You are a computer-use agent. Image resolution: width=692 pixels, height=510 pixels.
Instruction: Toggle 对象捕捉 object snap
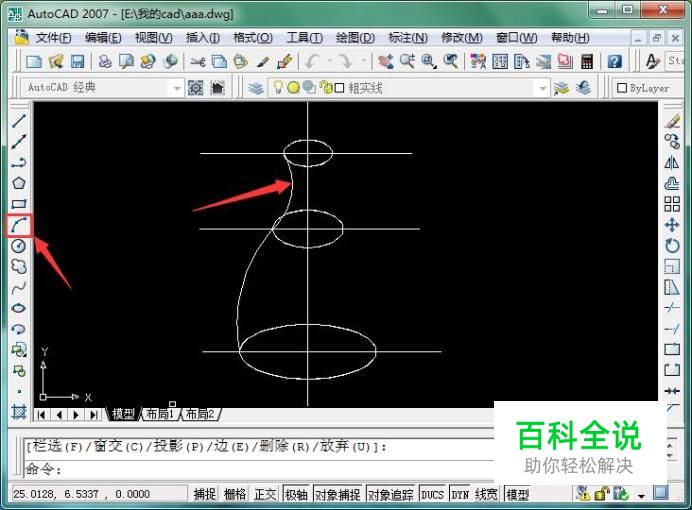pyautogui.click(x=338, y=494)
